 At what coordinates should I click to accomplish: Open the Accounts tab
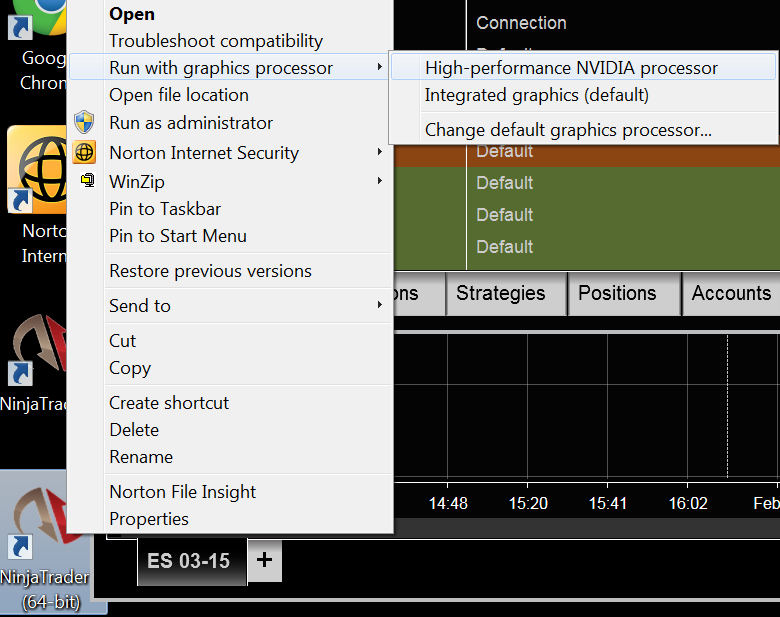tap(731, 293)
